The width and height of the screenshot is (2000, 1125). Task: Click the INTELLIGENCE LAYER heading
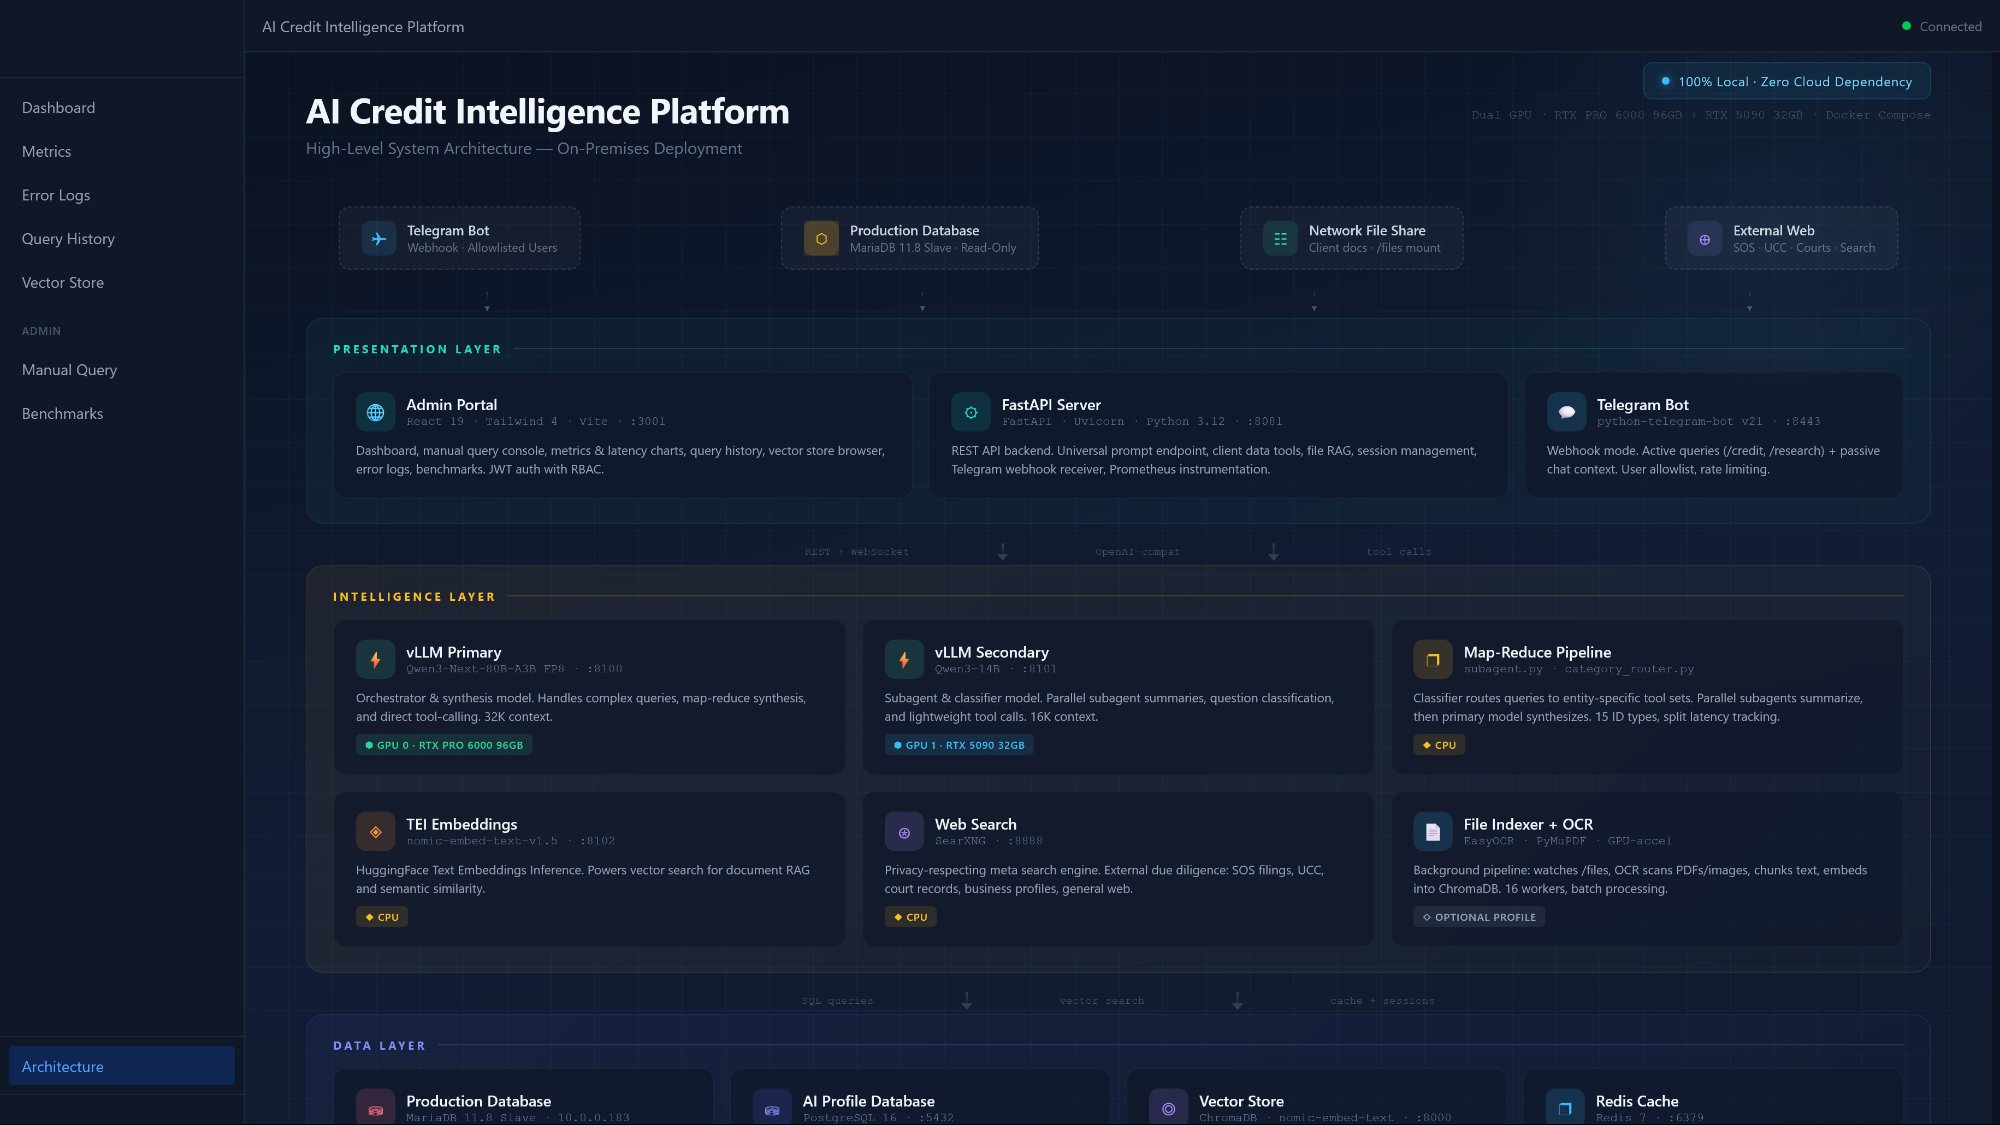click(414, 597)
